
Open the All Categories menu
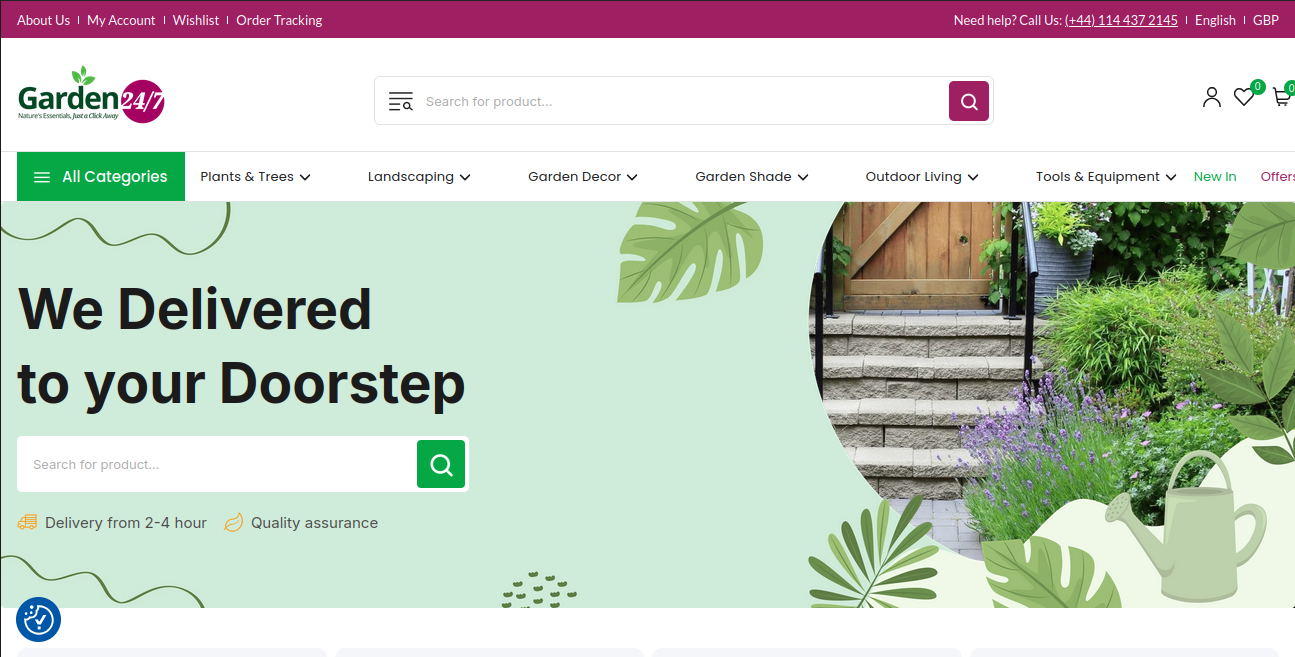101,176
